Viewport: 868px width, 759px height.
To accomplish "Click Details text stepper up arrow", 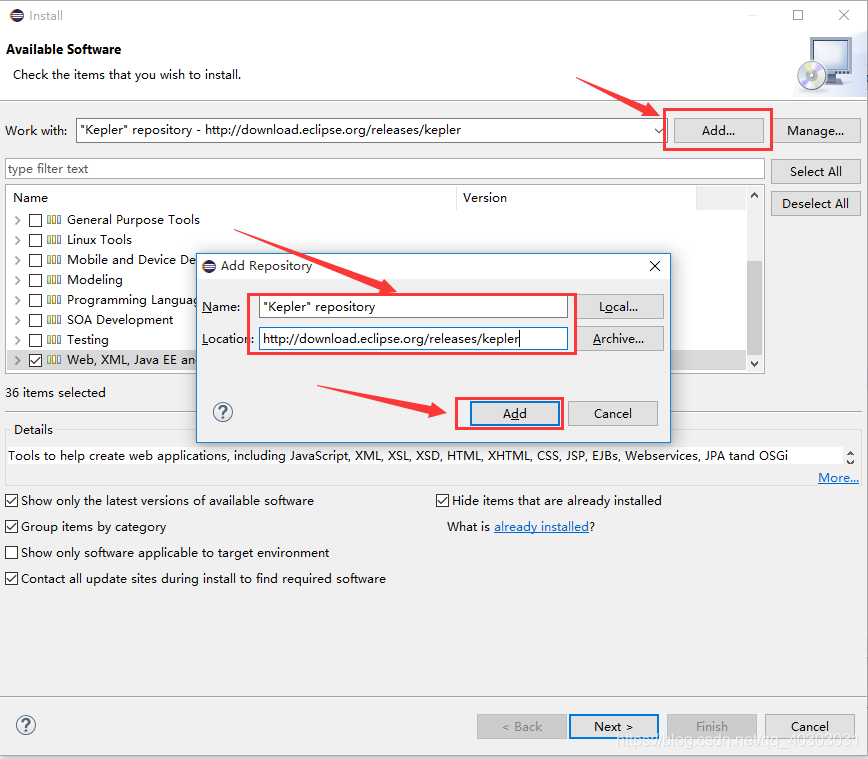I will [x=850, y=452].
